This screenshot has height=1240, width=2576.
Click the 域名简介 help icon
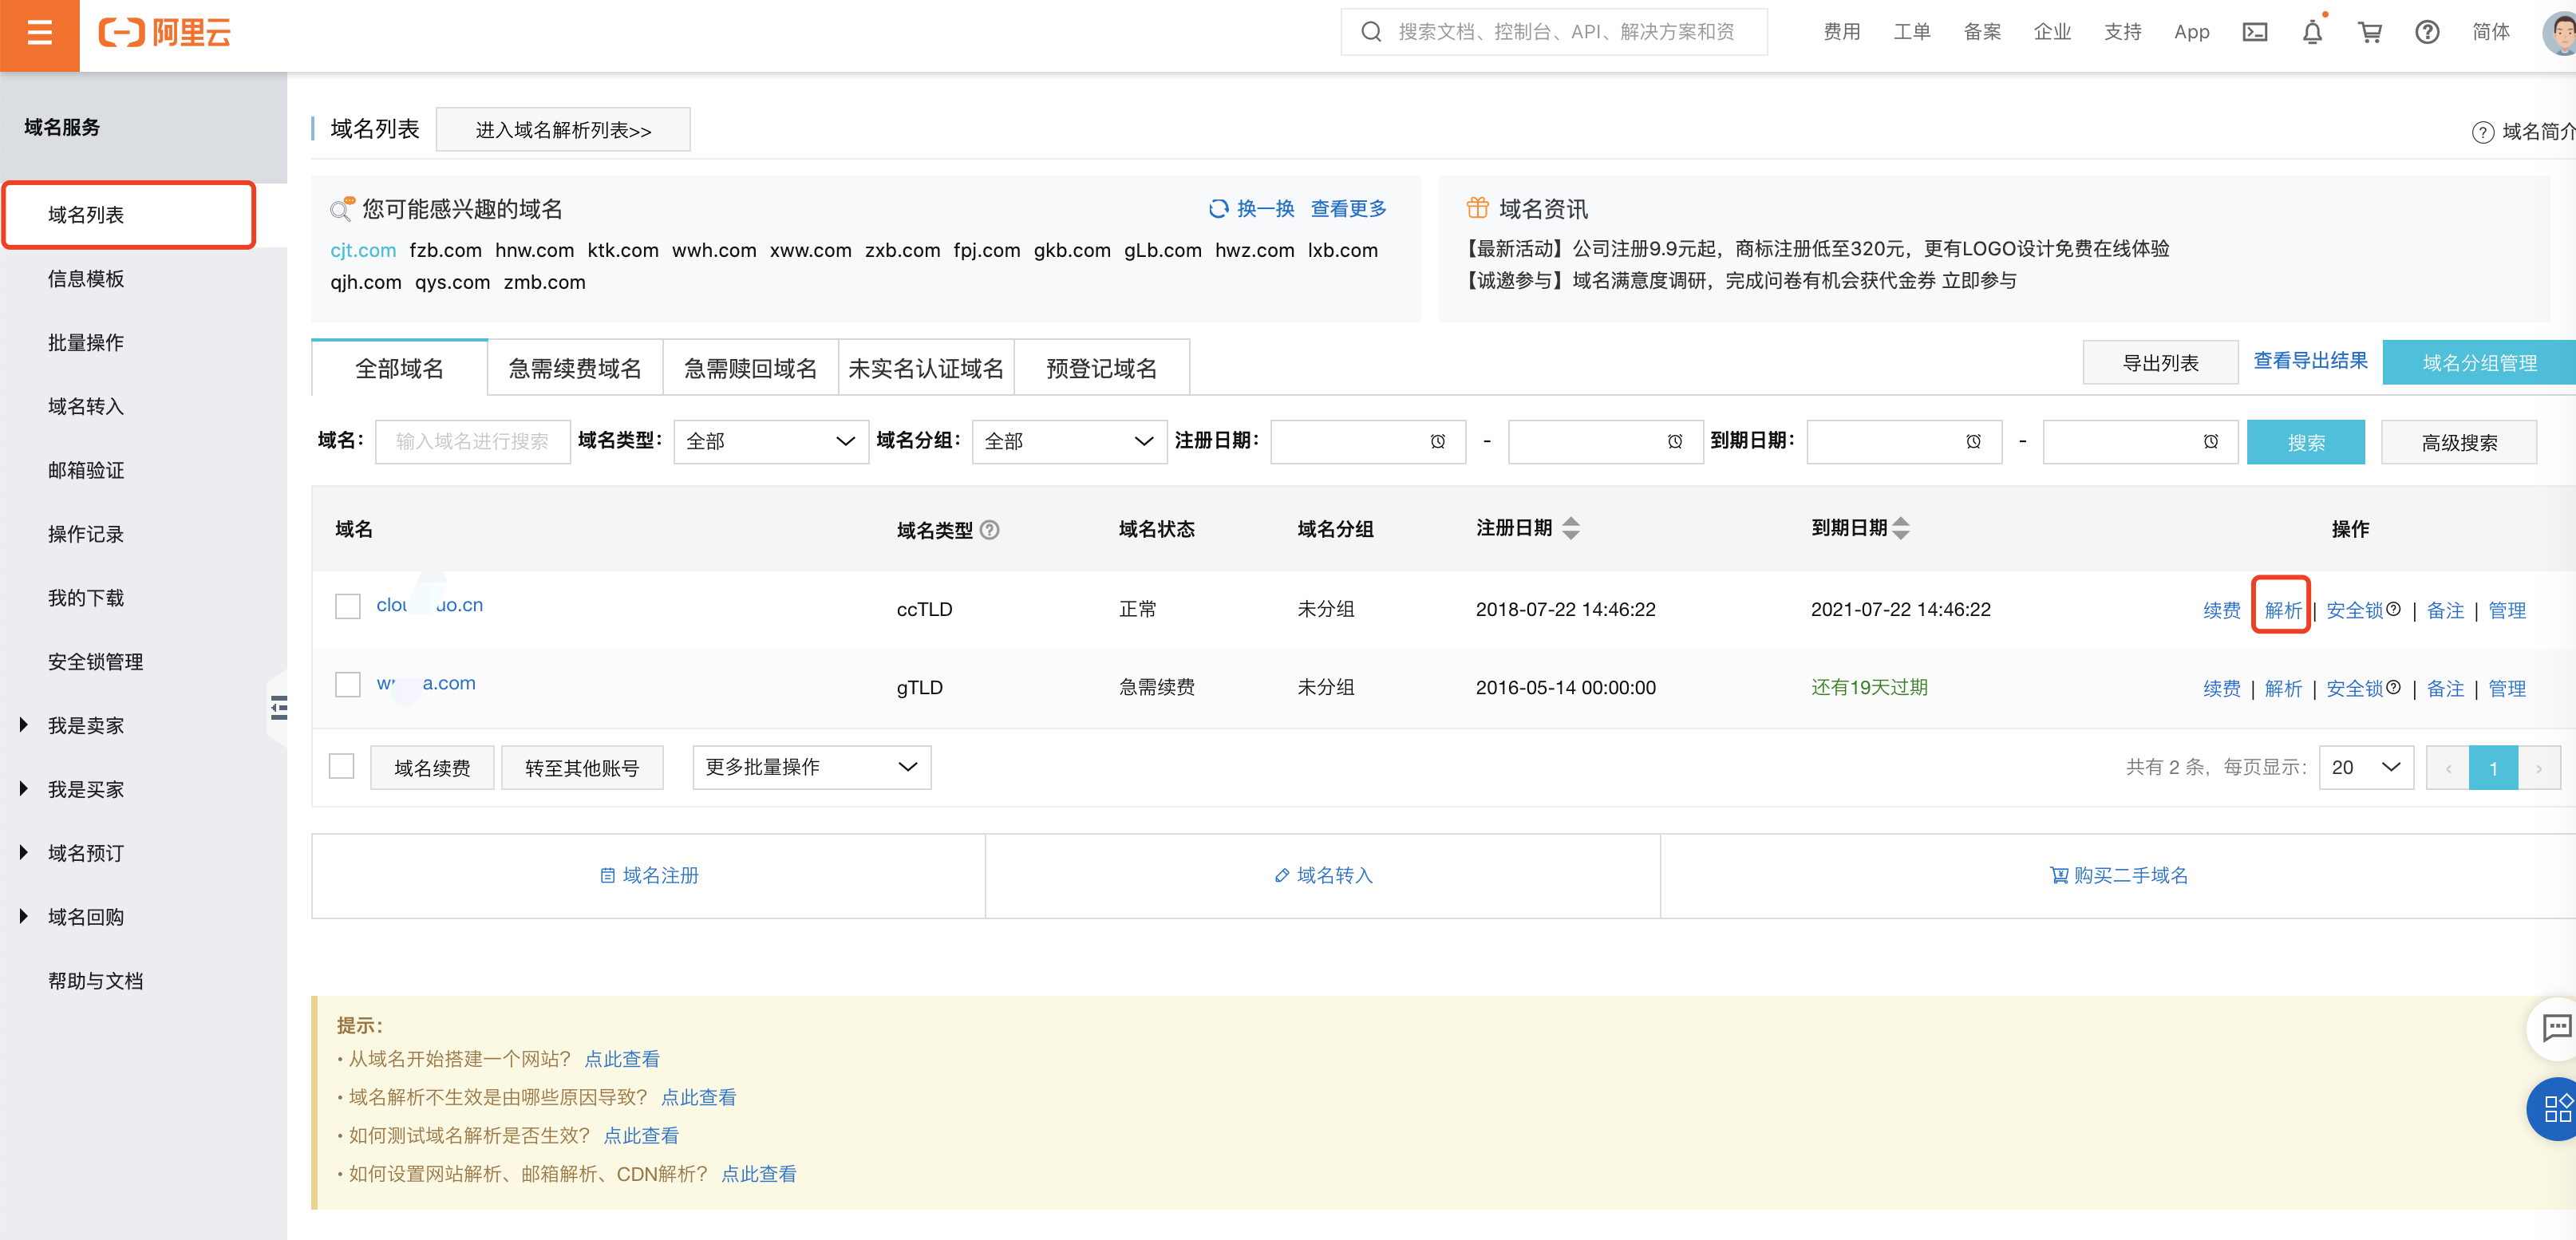pyautogui.click(x=2482, y=132)
